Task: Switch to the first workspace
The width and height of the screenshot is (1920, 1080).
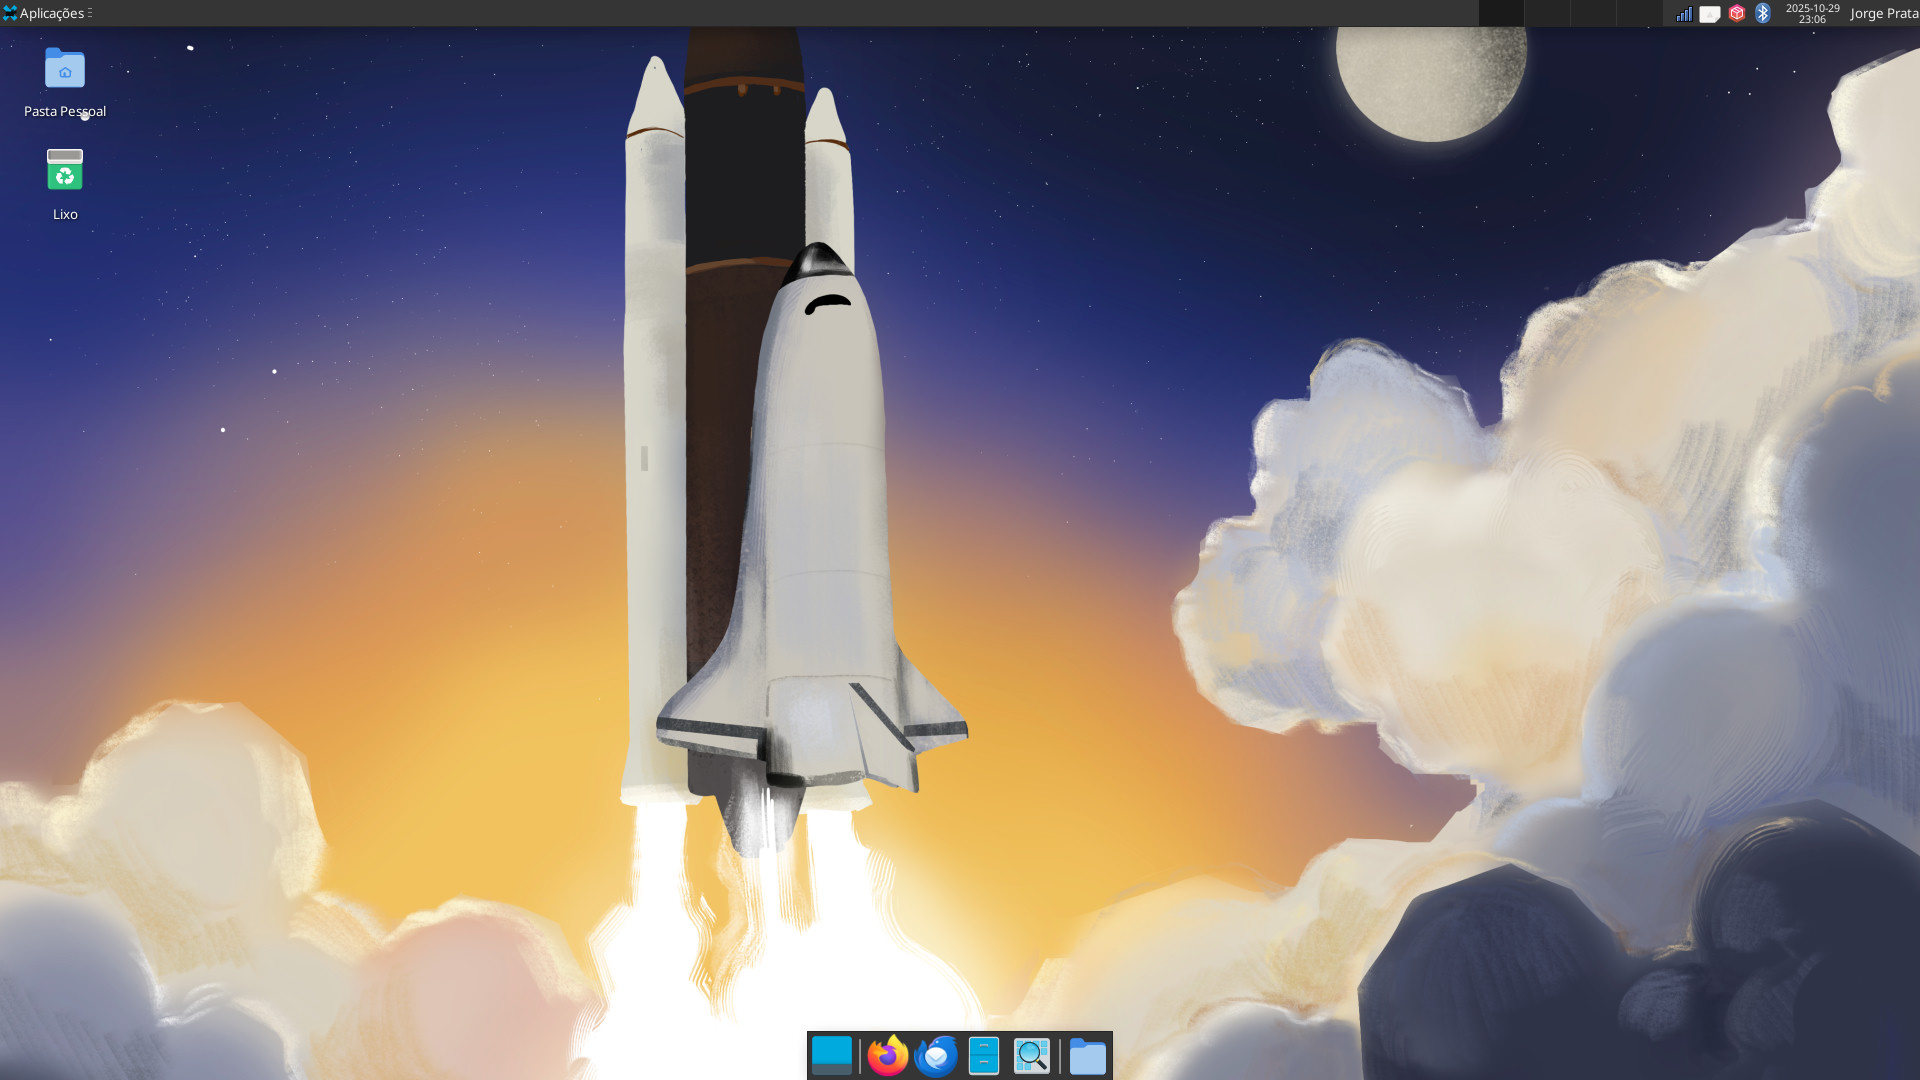Action: click(1501, 13)
